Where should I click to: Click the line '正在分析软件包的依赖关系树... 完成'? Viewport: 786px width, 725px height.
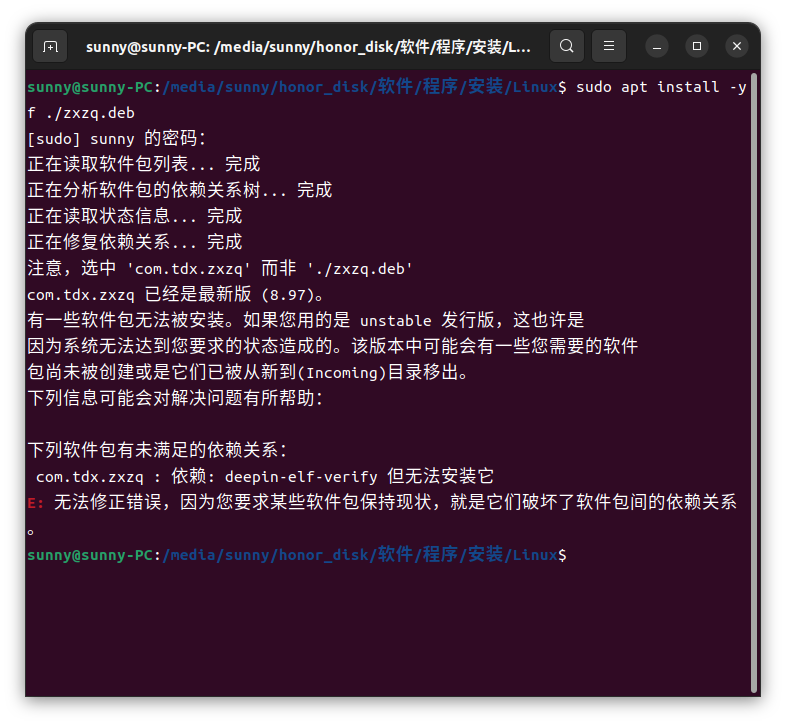pos(179,191)
